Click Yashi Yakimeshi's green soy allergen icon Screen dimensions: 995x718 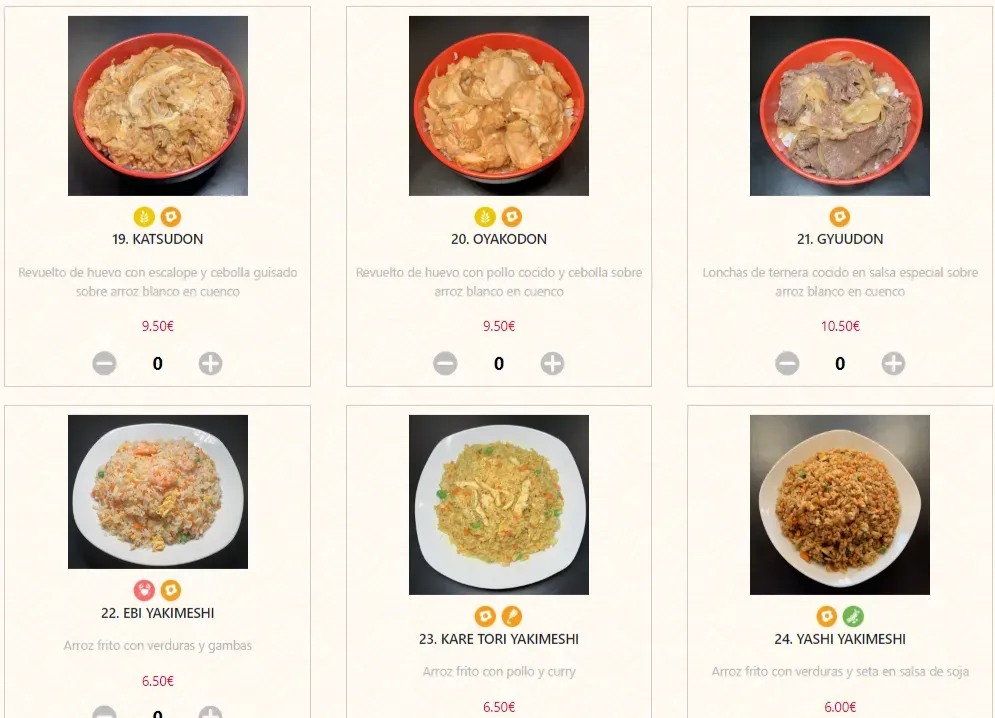[853, 616]
